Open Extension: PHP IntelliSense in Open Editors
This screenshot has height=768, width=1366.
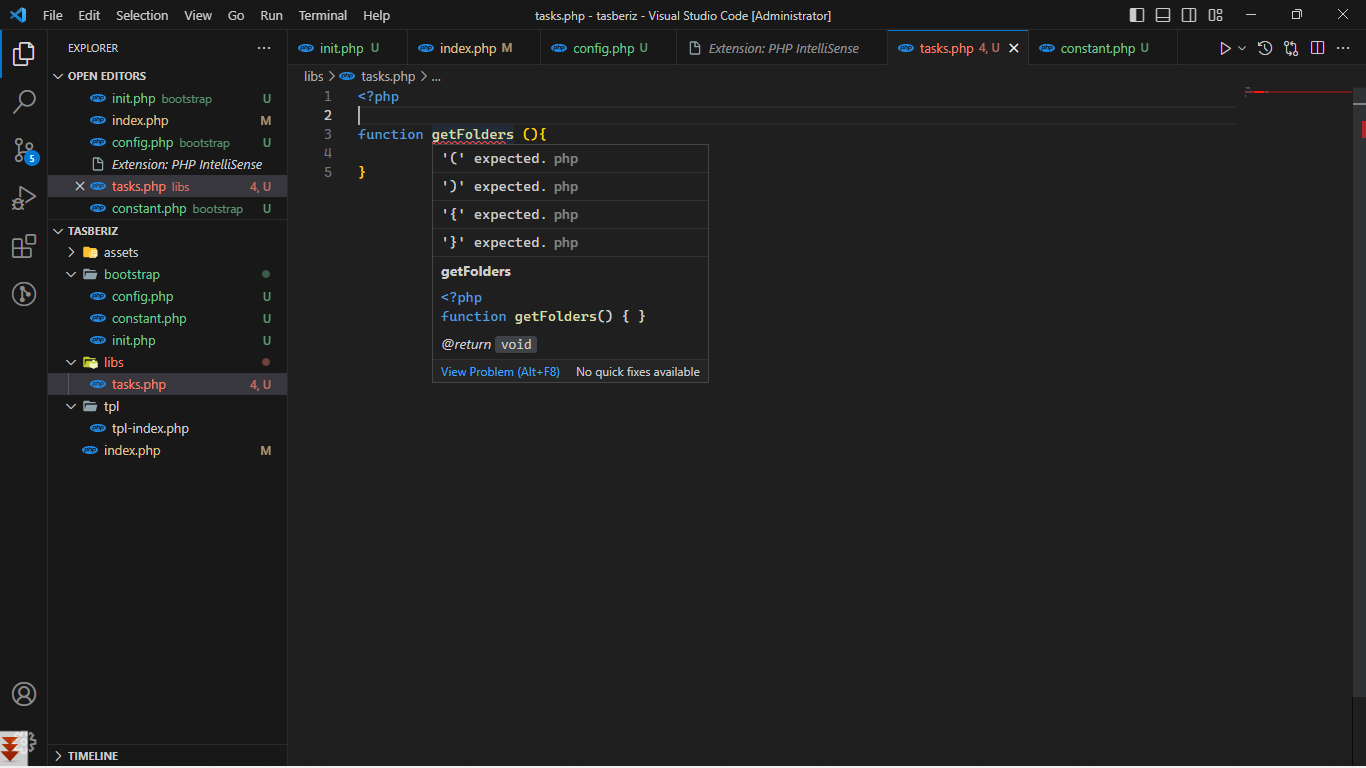coord(167,164)
